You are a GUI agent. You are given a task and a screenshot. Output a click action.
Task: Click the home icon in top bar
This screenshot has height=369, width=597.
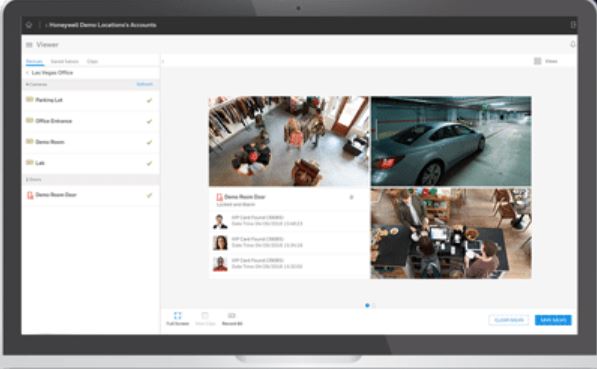click(x=29, y=25)
